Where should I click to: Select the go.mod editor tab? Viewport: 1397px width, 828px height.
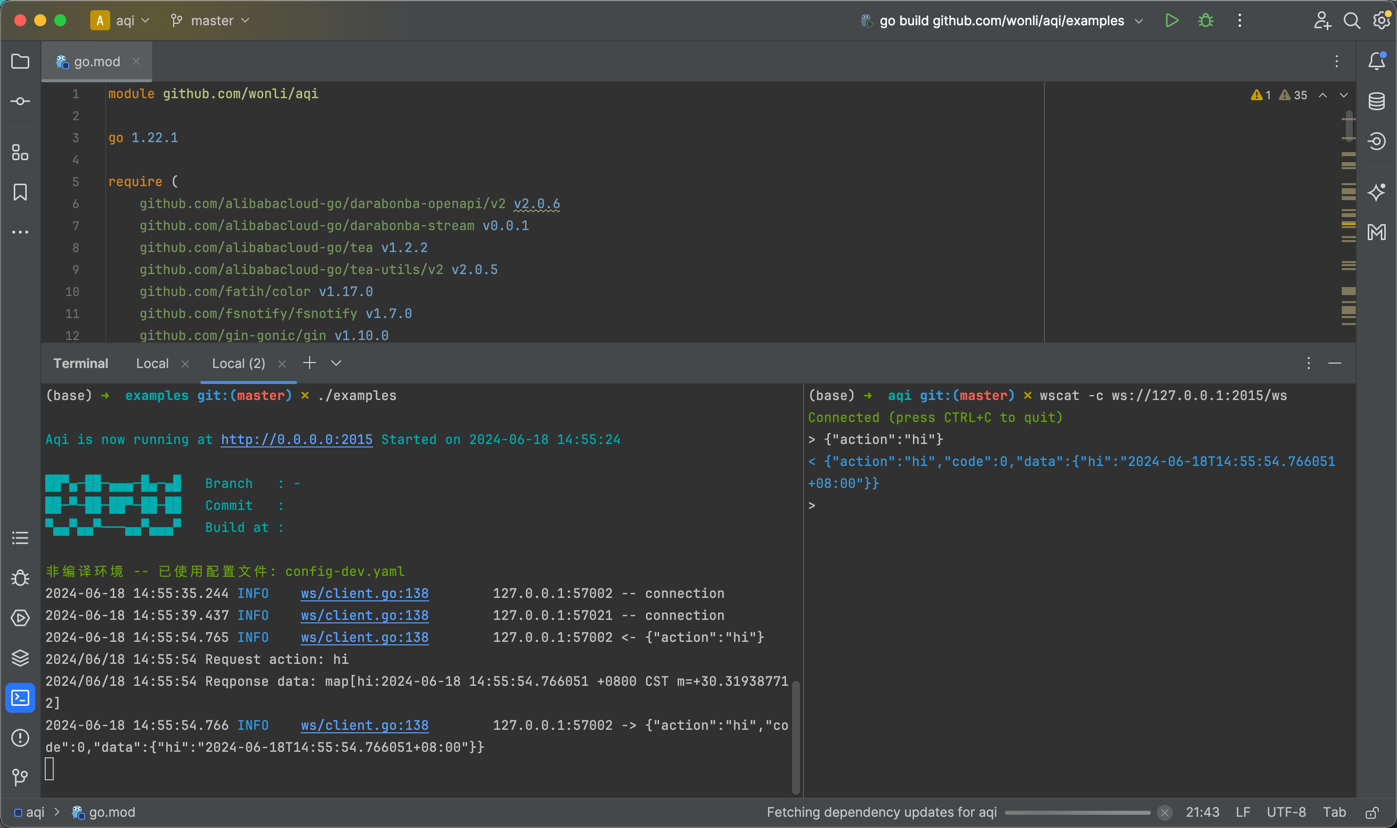point(96,62)
